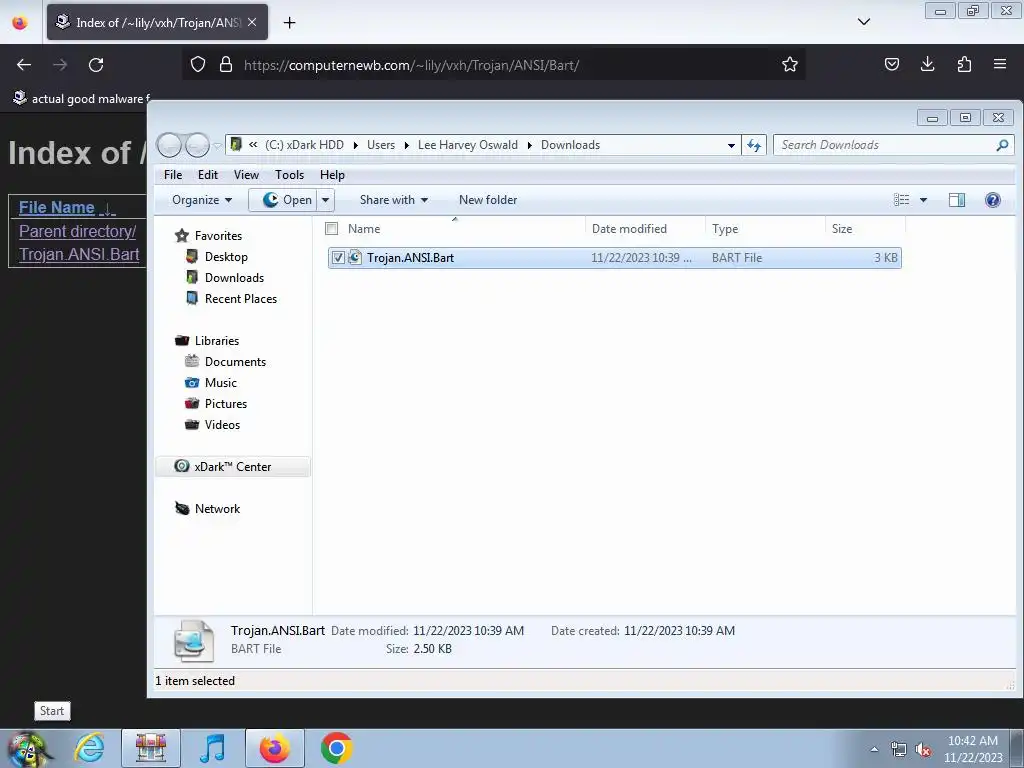The image size is (1024, 768).
Task: Open Firefox extensions puzzle icon
Action: (964, 64)
